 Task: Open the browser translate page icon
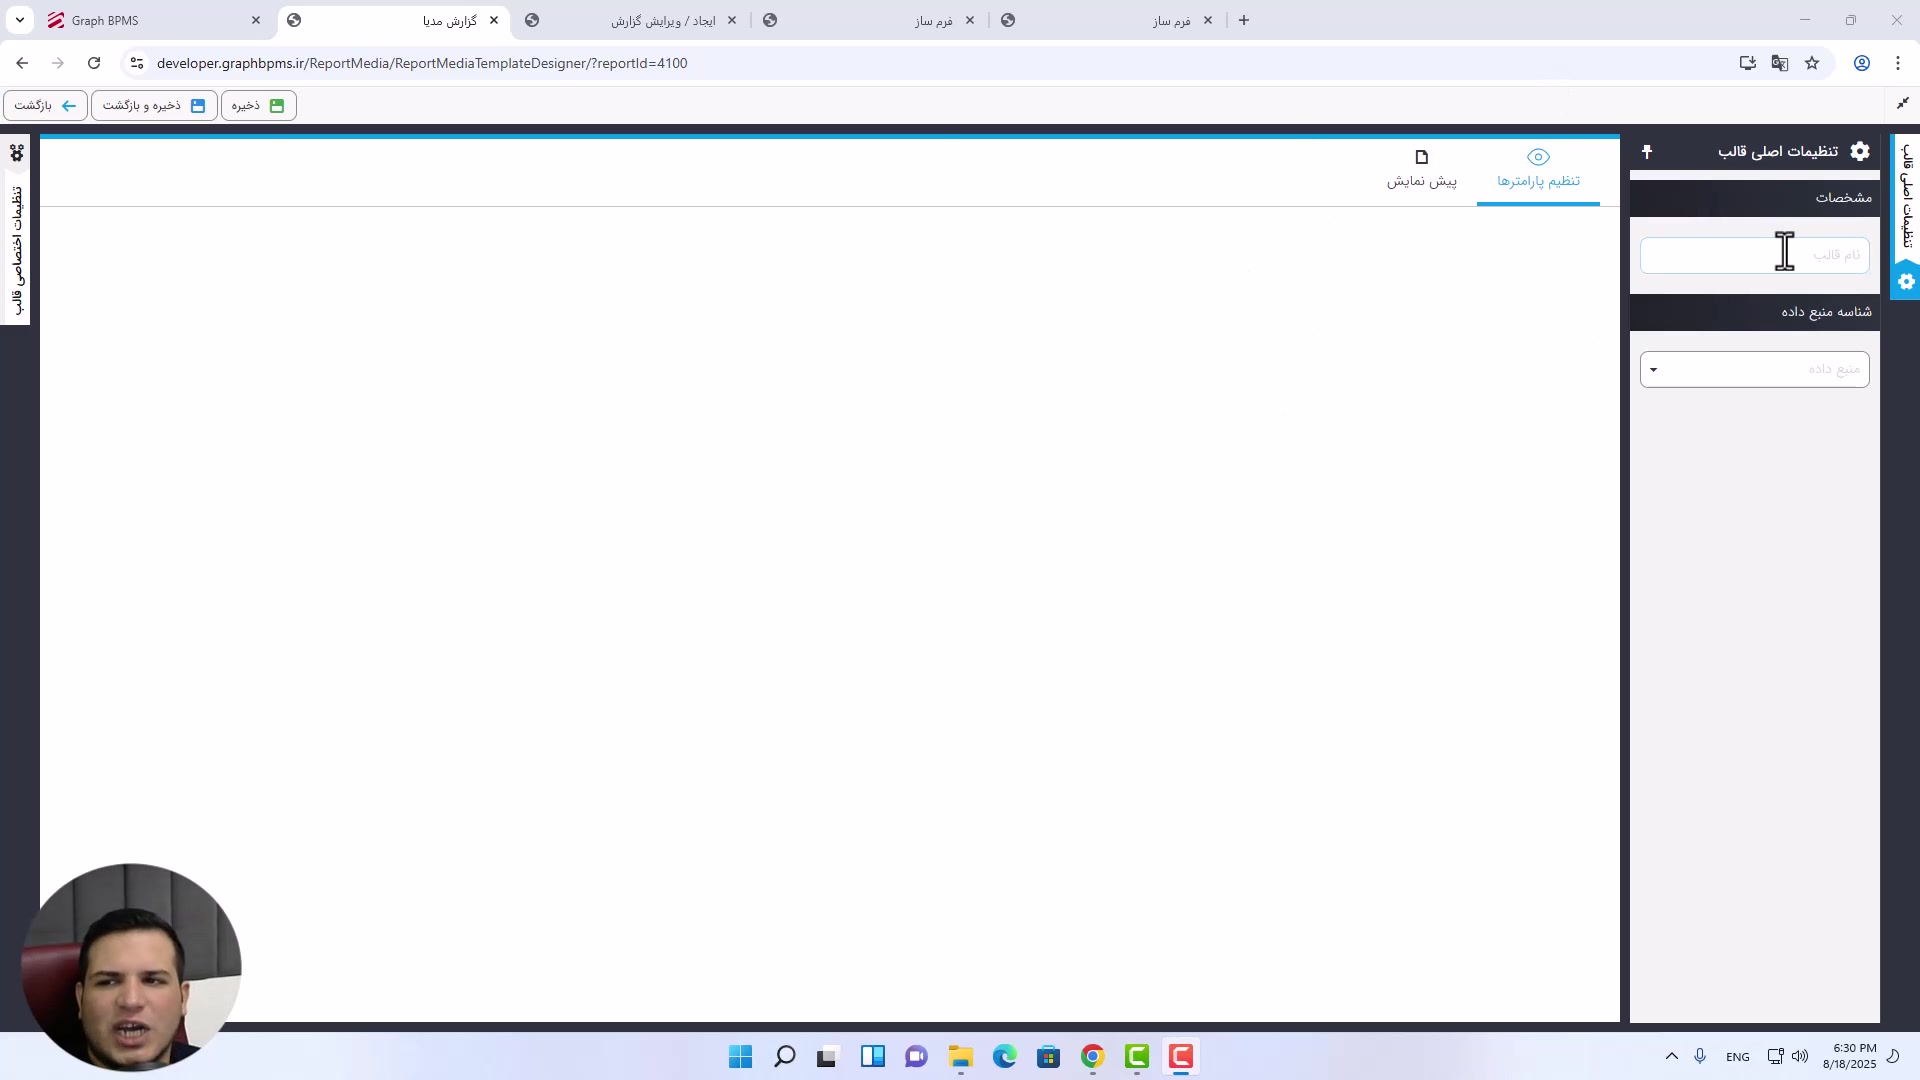[1780, 63]
